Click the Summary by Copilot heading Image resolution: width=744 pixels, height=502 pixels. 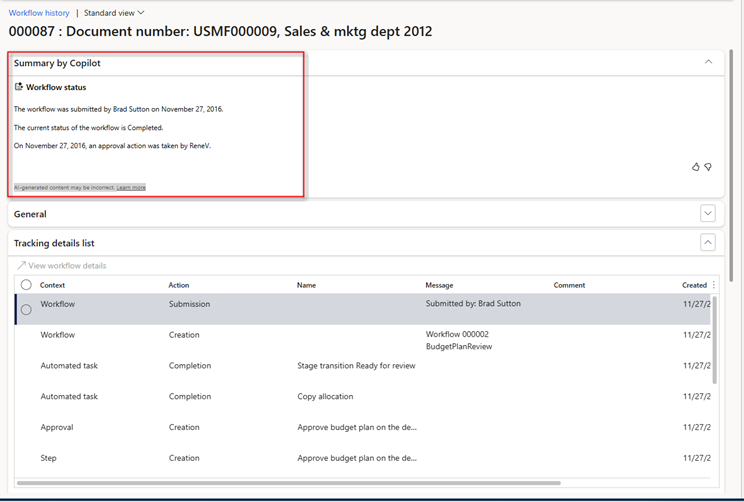click(57, 63)
